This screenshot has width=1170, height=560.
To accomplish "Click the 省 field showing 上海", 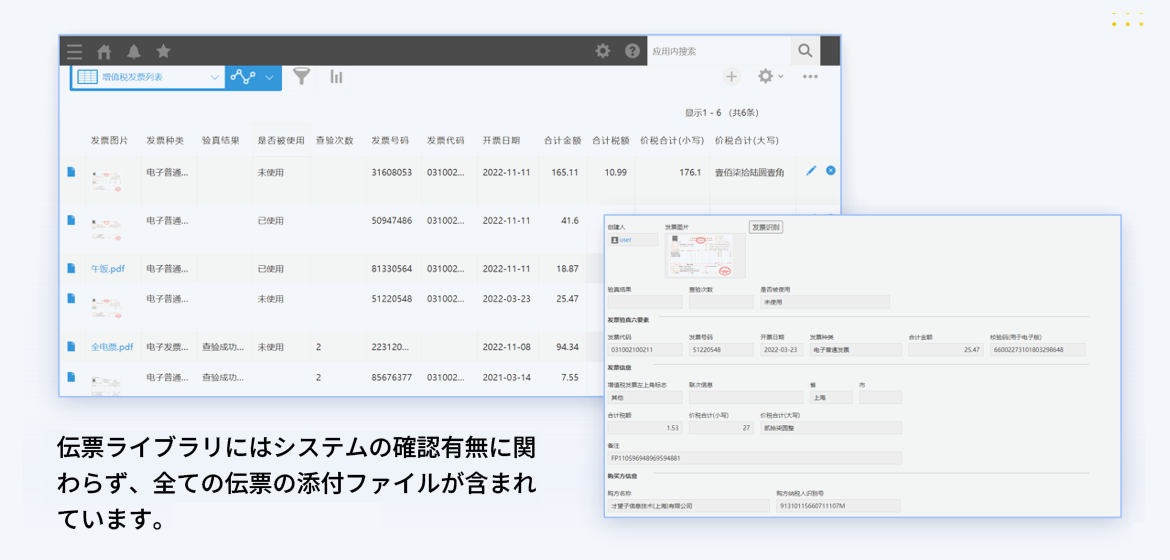I will coord(831,397).
